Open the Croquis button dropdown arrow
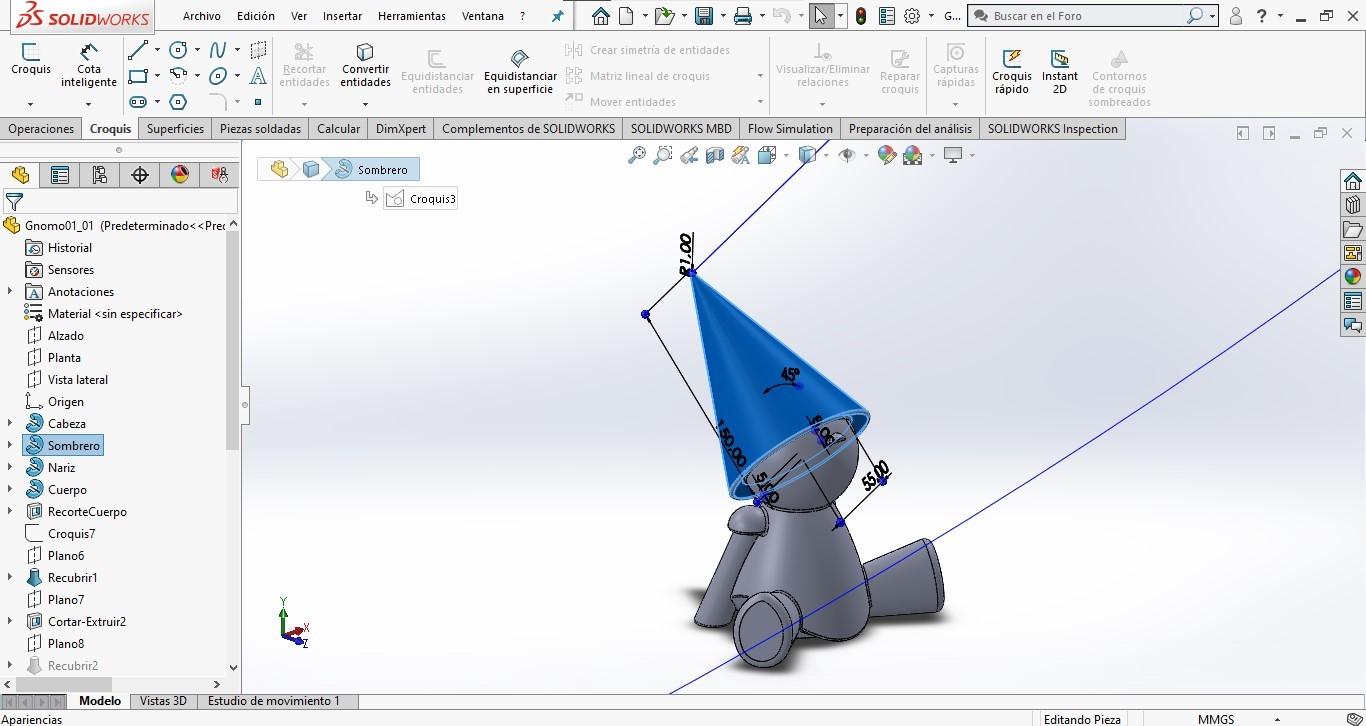The width and height of the screenshot is (1366, 726). coord(30,103)
